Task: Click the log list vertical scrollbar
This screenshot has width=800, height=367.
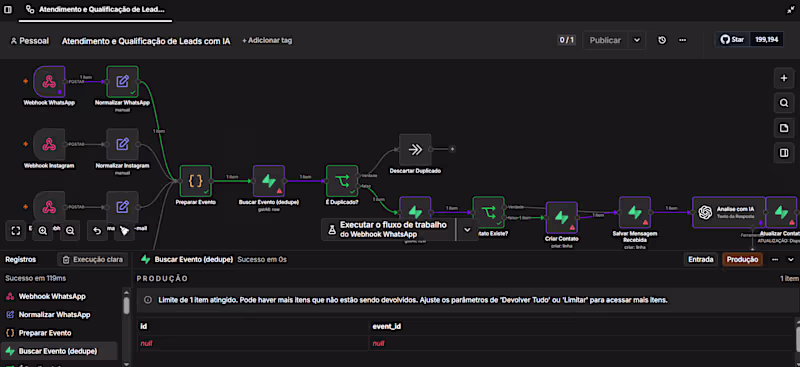Action: [x=127, y=305]
